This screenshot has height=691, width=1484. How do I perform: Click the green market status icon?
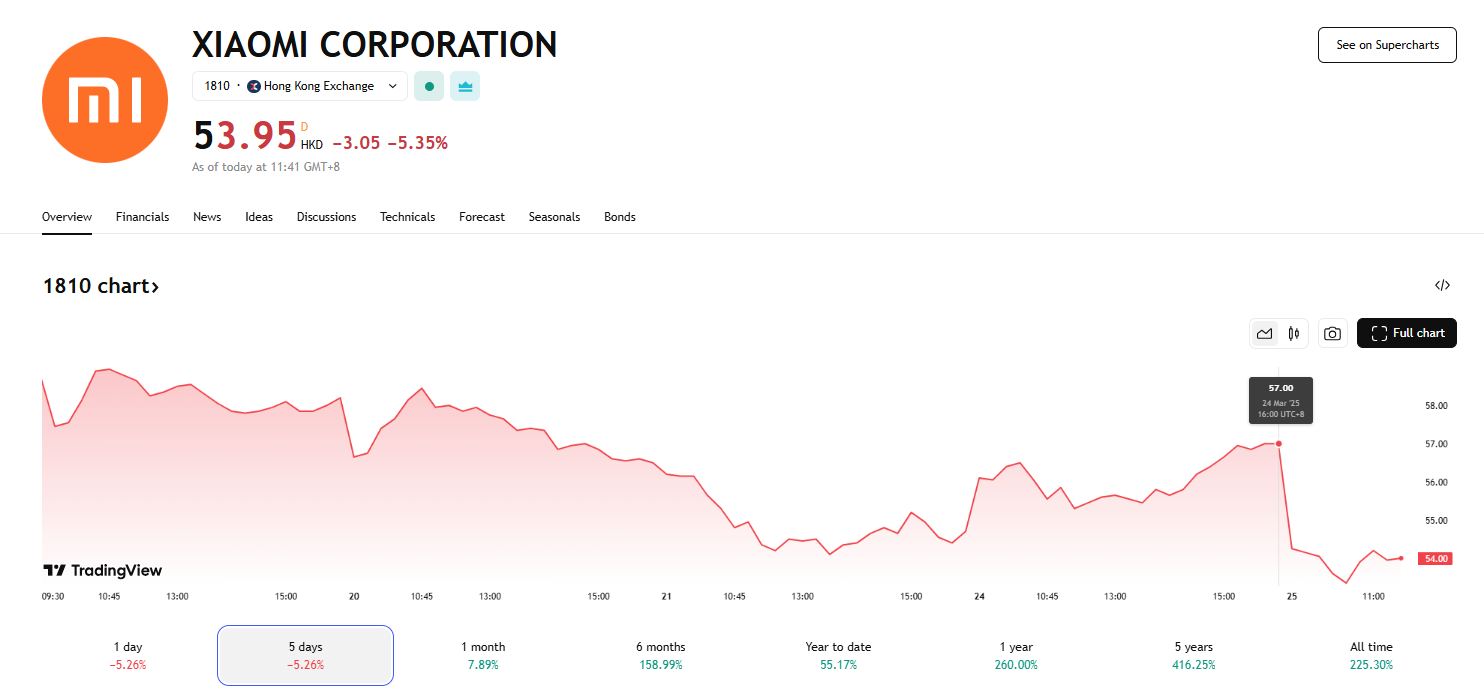coord(429,86)
